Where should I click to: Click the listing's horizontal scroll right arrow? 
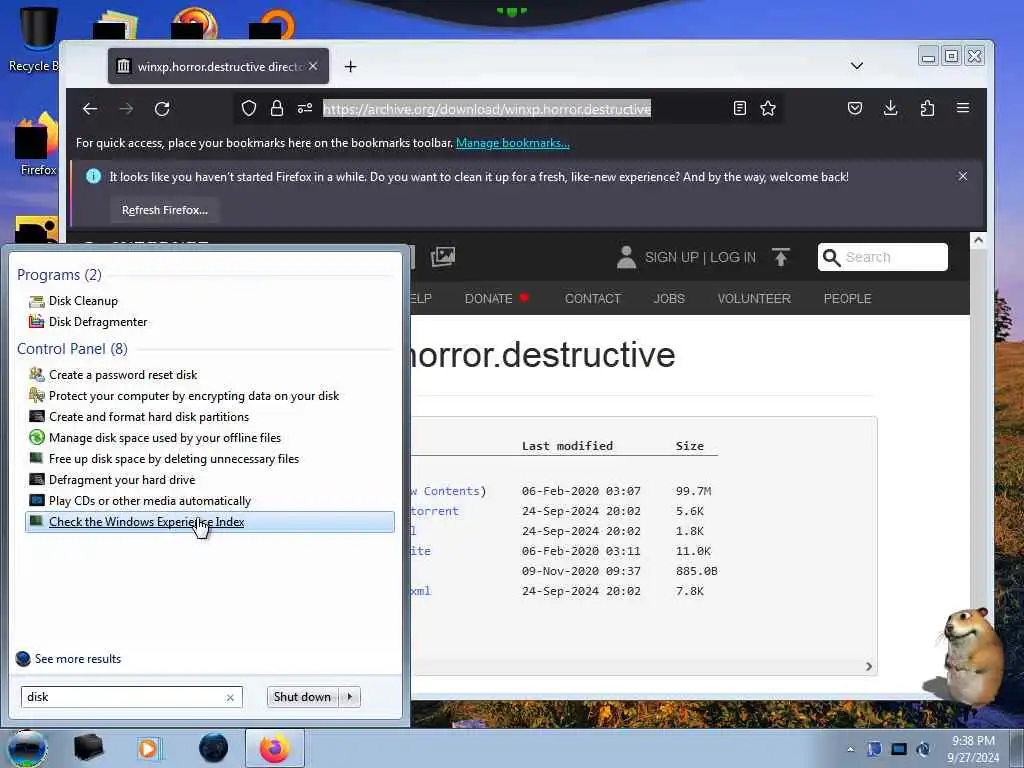point(869,666)
